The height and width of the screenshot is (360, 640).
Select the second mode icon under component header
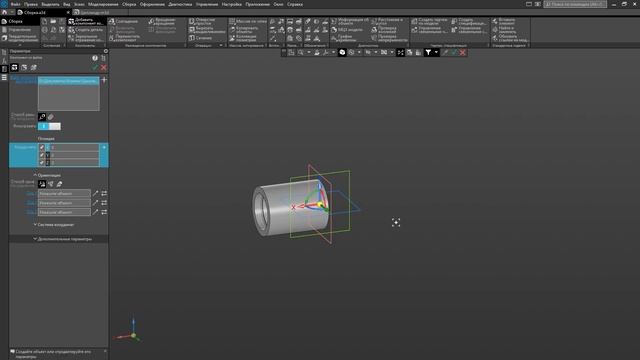(x=24, y=67)
